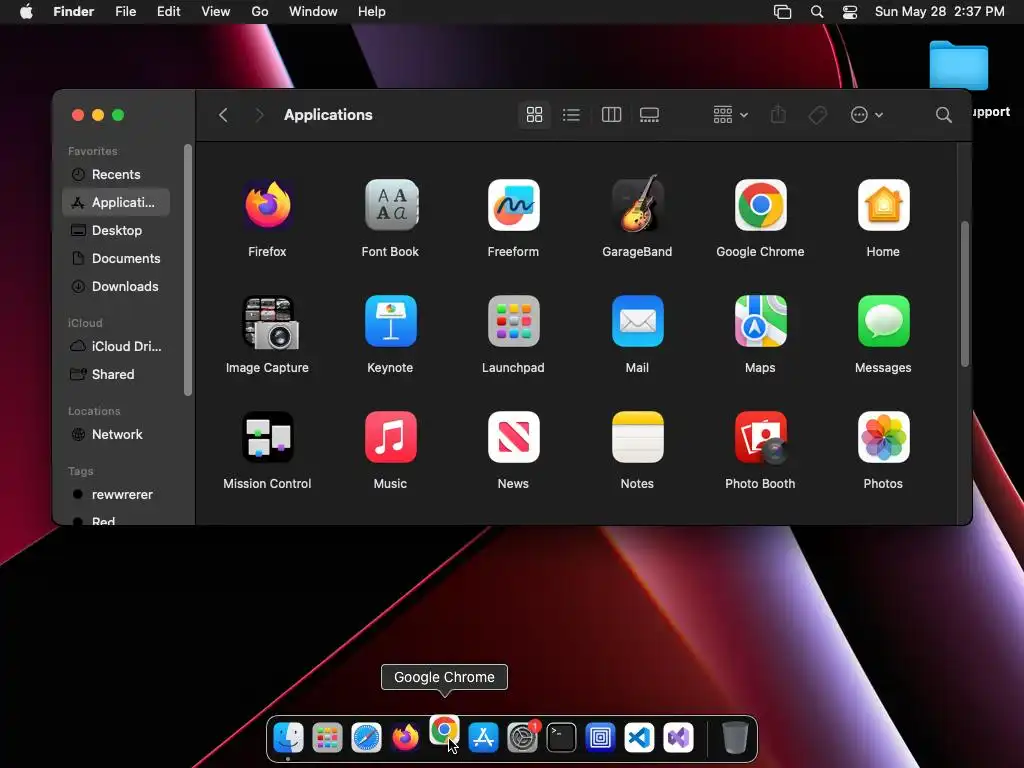This screenshot has height=768, width=1024.
Task: Open the File menu
Action: 125,12
